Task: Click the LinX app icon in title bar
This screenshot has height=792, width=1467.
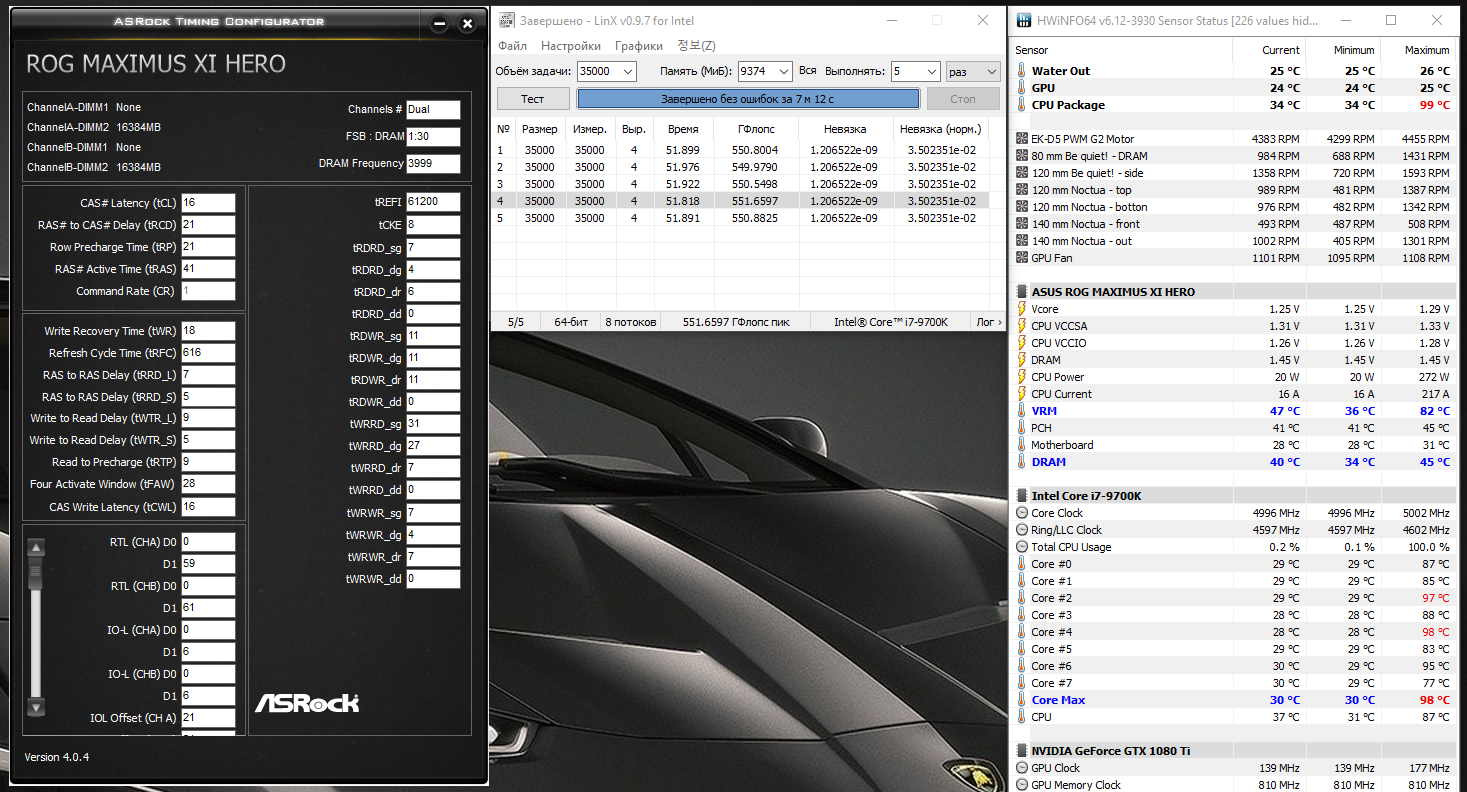Action: [x=507, y=21]
